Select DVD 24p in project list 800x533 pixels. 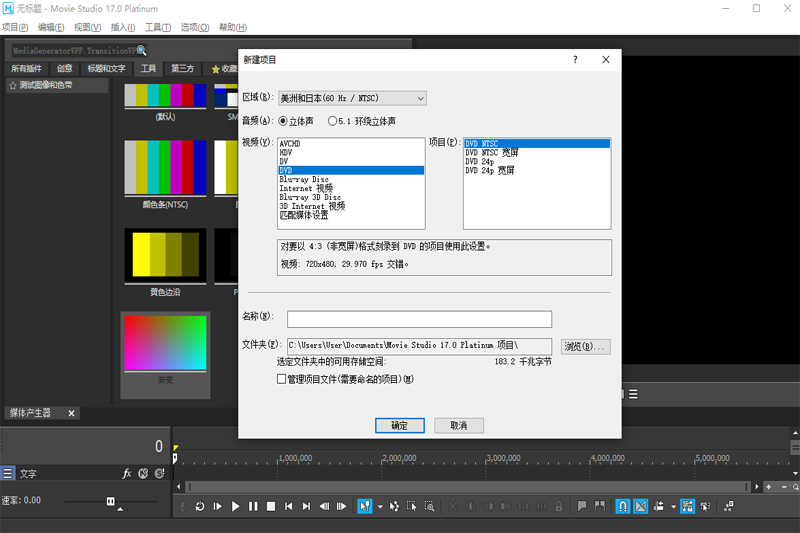click(483, 162)
